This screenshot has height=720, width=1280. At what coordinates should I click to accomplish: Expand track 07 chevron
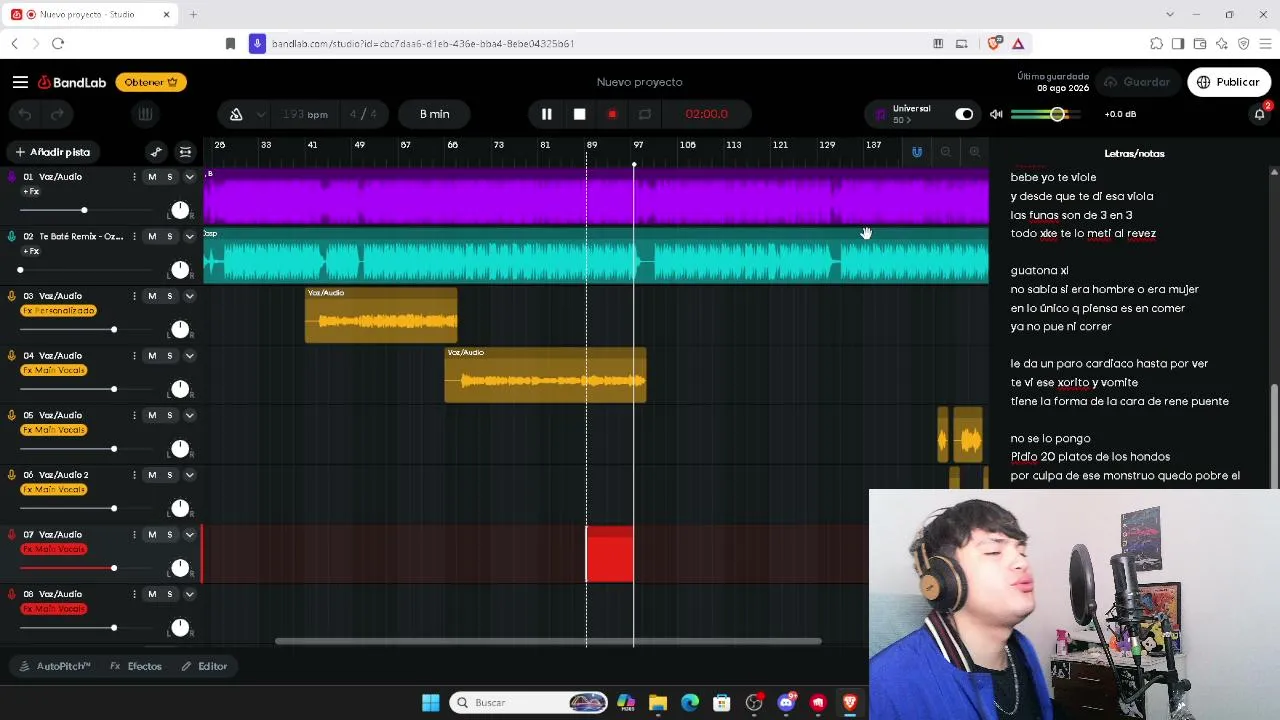[x=189, y=535]
